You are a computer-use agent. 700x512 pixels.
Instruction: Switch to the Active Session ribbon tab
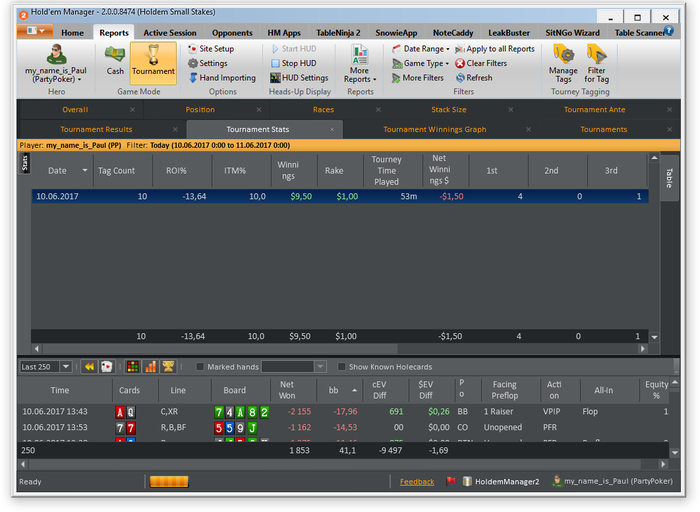(170, 33)
